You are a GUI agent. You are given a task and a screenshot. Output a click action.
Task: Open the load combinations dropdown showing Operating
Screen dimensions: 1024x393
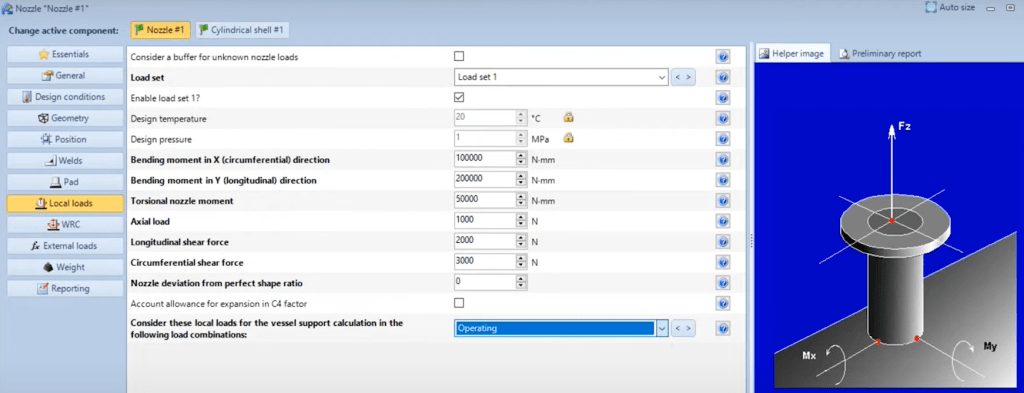coord(662,328)
